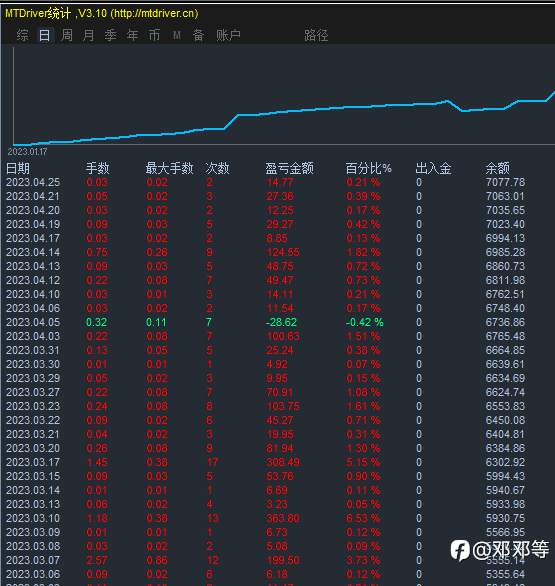This screenshot has width=555, height=586.
Task: Click the 日期 column header
Action: [x=18, y=168]
